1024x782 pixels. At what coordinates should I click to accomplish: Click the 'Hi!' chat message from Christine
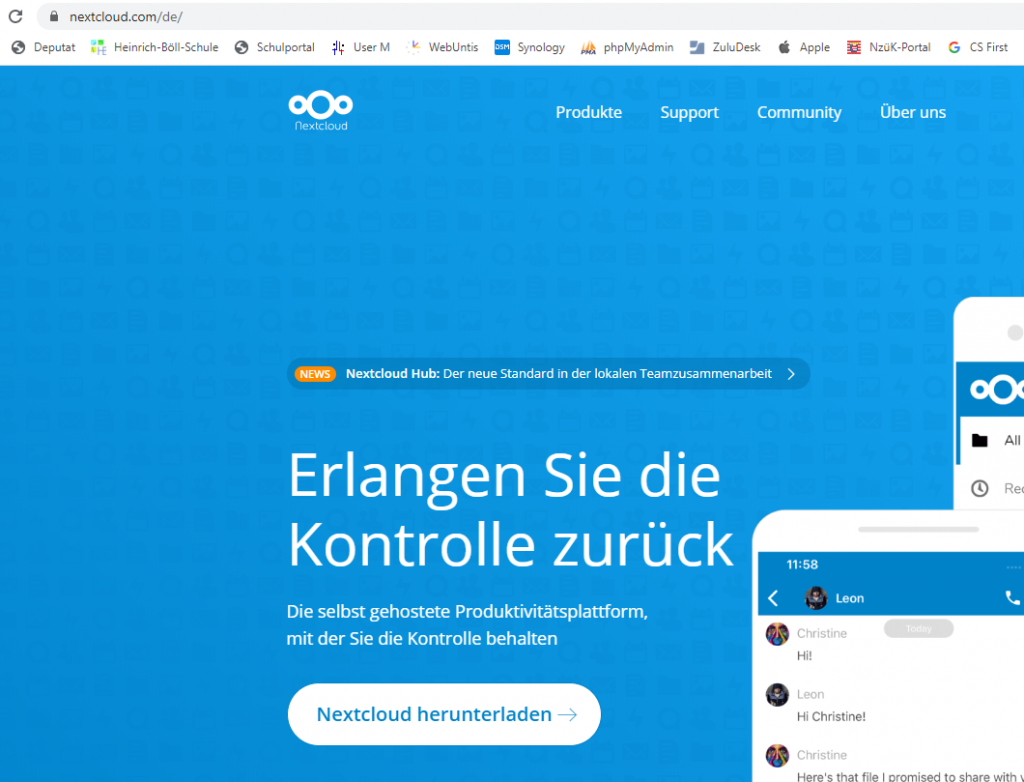click(804, 656)
